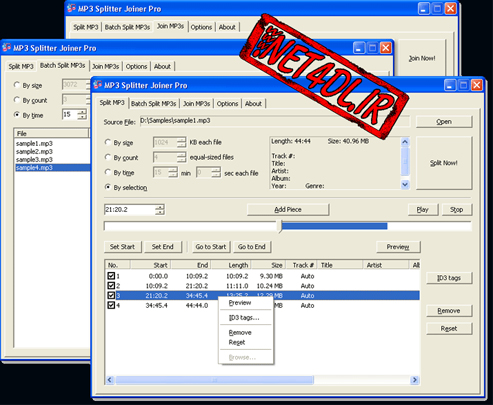Select By size radio in front window
This screenshot has width=493, height=405.
coord(108,142)
